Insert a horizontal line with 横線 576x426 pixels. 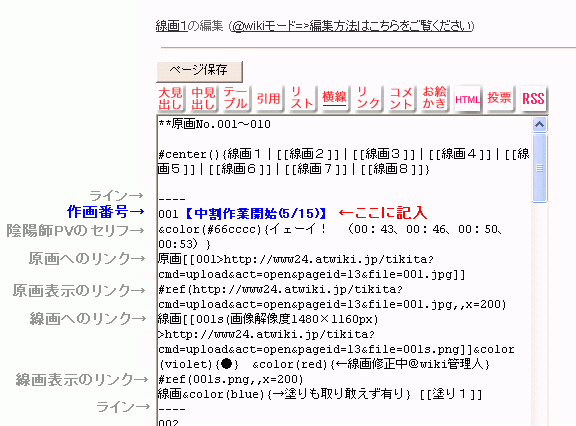(335, 98)
